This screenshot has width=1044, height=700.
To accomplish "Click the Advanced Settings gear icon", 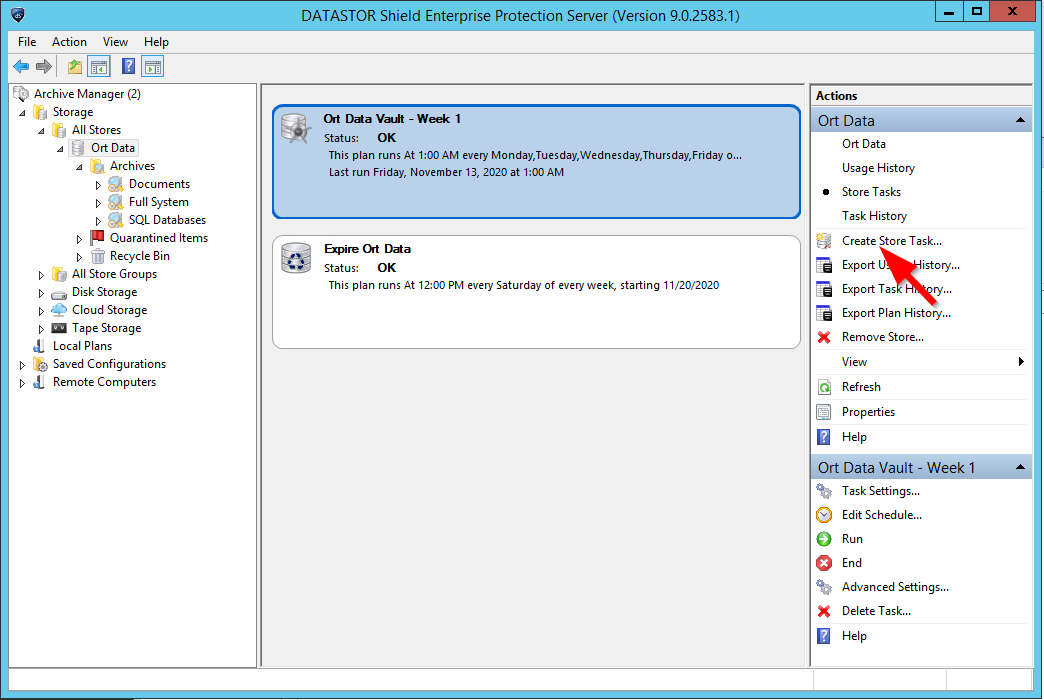I will click(824, 587).
